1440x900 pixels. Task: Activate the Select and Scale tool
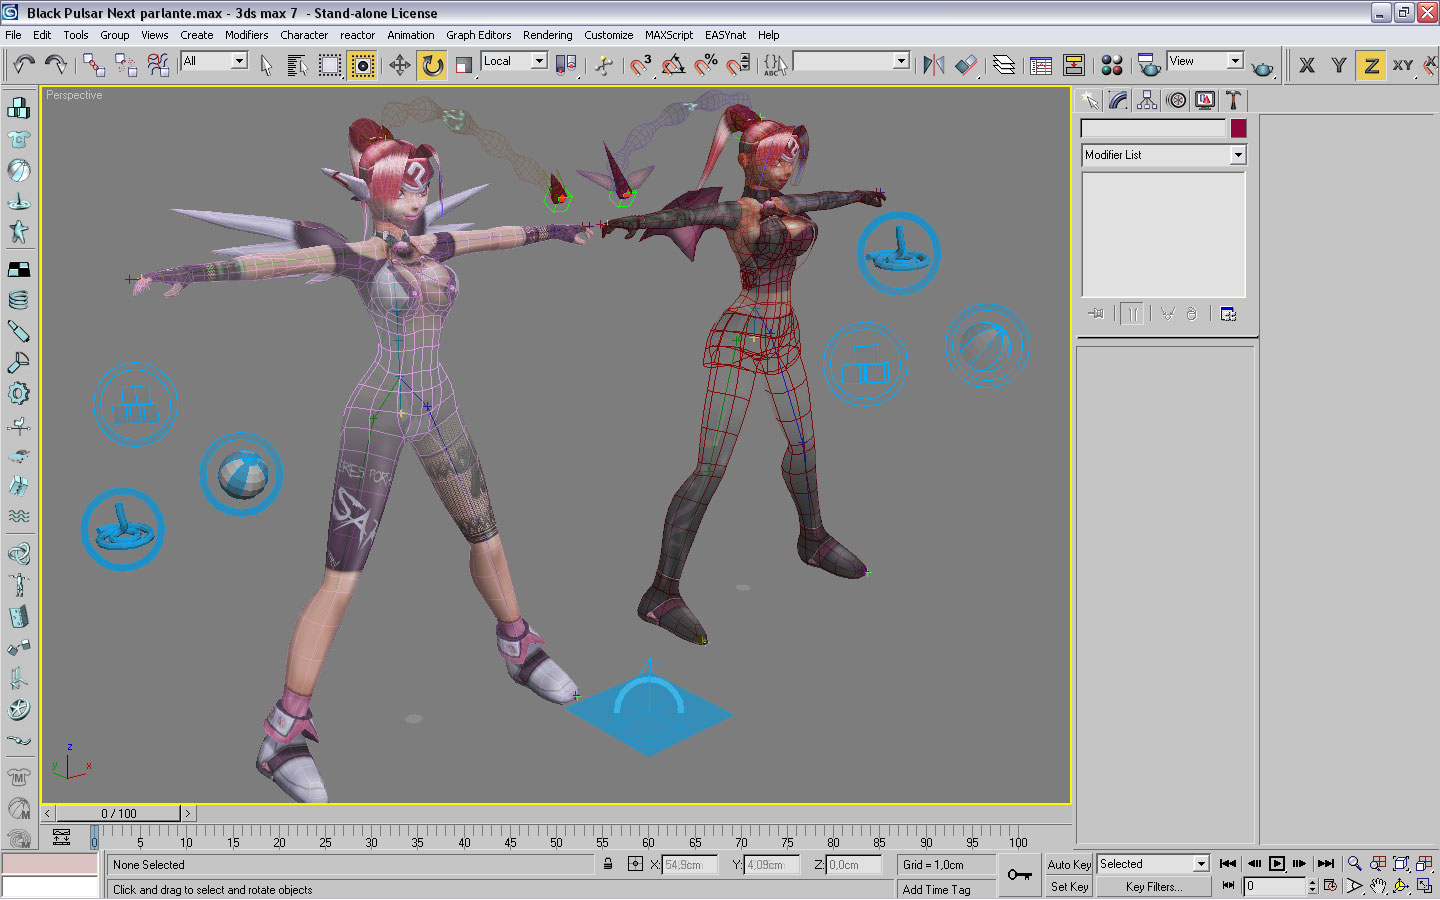click(464, 65)
